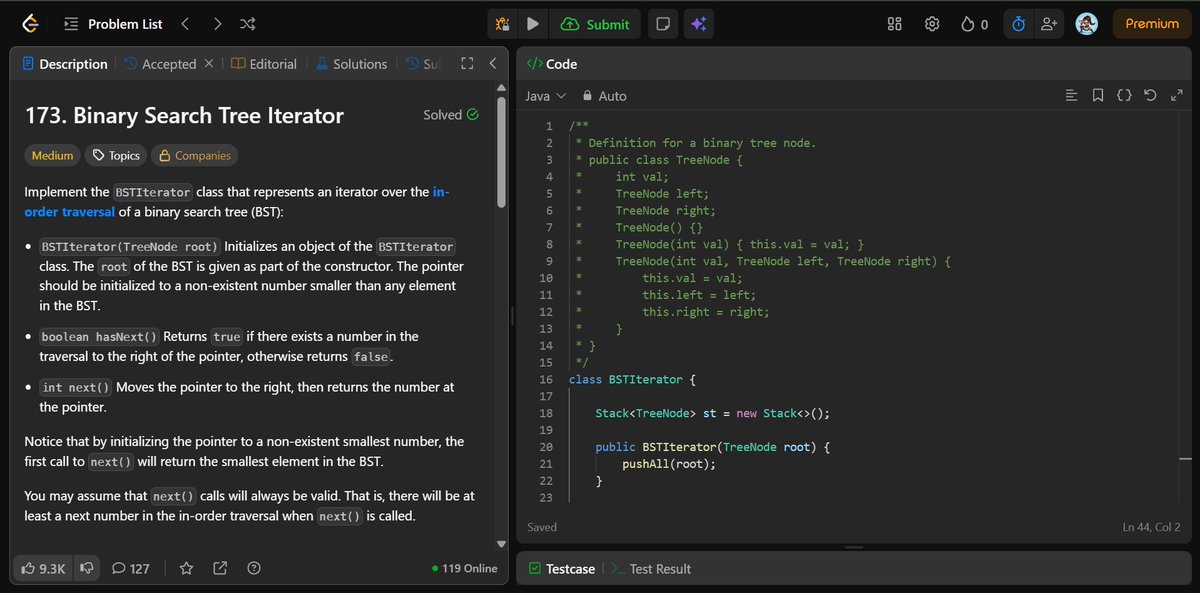Click the invite user icon
Image resolution: width=1200 pixels, height=593 pixels.
[x=1048, y=24]
